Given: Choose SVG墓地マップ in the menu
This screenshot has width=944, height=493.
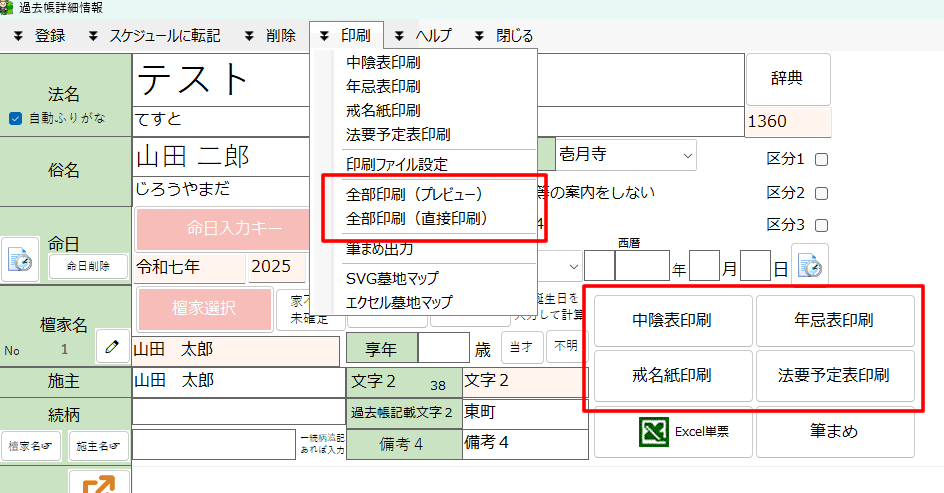Looking at the screenshot, I should tap(392, 278).
